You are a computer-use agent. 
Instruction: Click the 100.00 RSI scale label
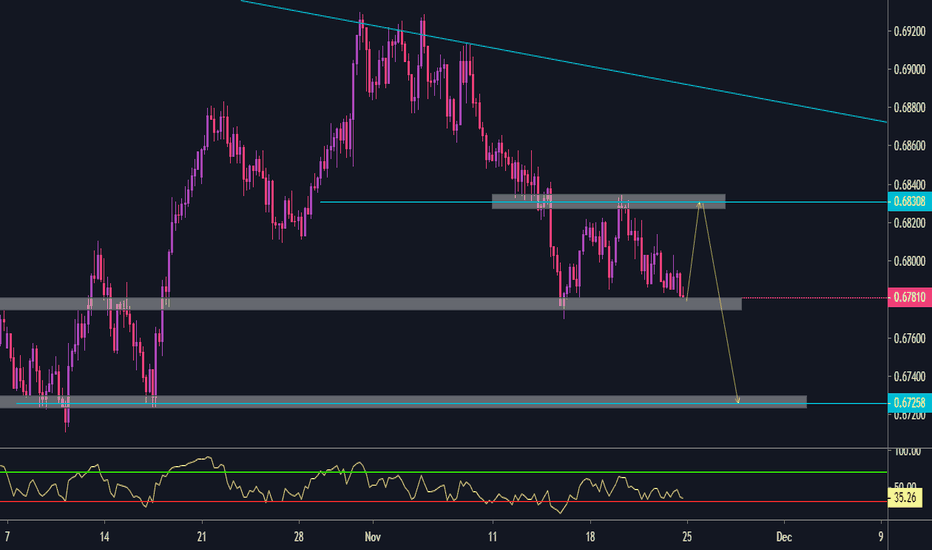[908, 452]
